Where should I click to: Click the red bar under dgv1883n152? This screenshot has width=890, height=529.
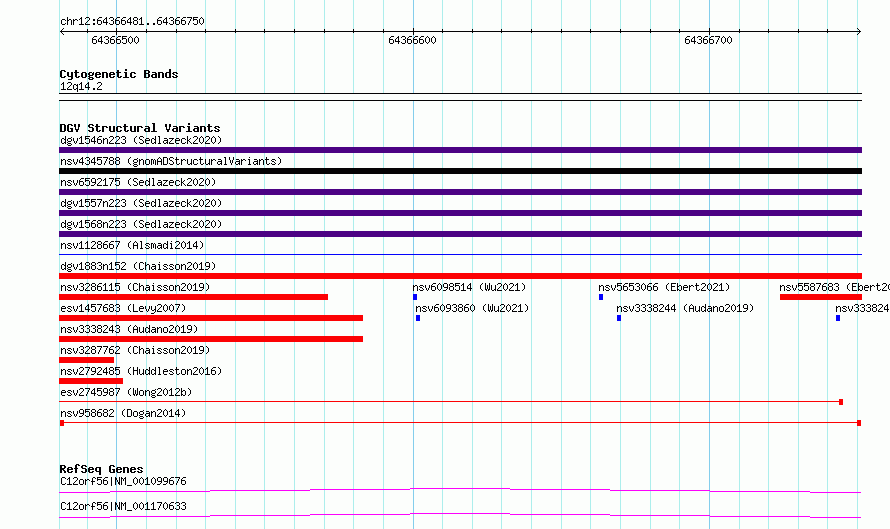pos(460,276)
